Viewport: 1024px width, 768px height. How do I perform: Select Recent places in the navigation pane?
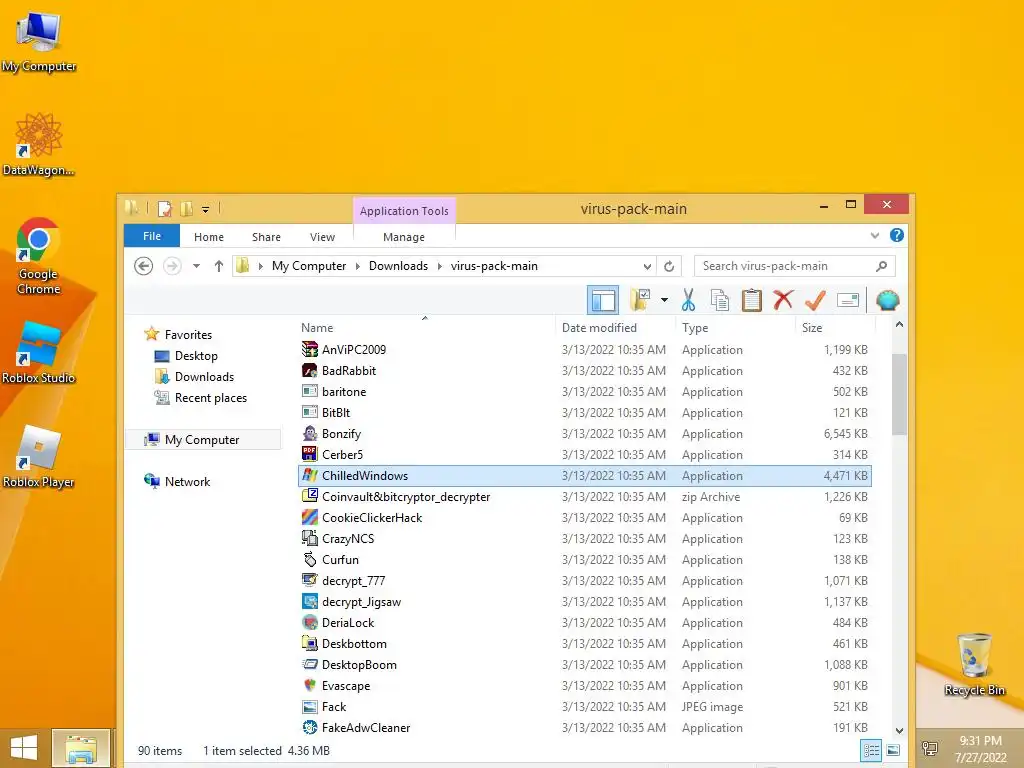(x=210, y=398)
